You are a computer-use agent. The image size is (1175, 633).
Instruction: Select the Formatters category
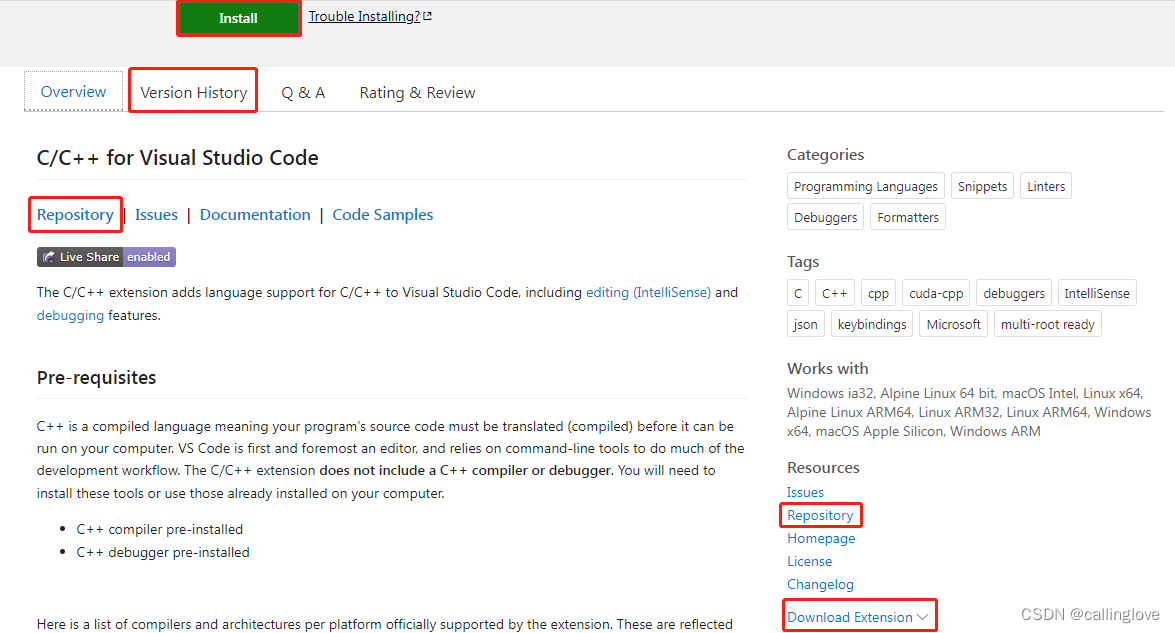click(907, 217)
